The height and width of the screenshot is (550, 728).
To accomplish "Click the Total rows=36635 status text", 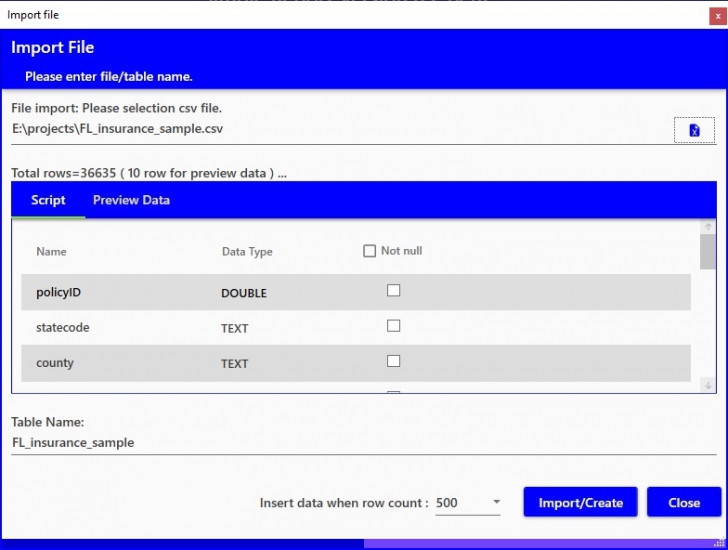I will coord(149,173).
